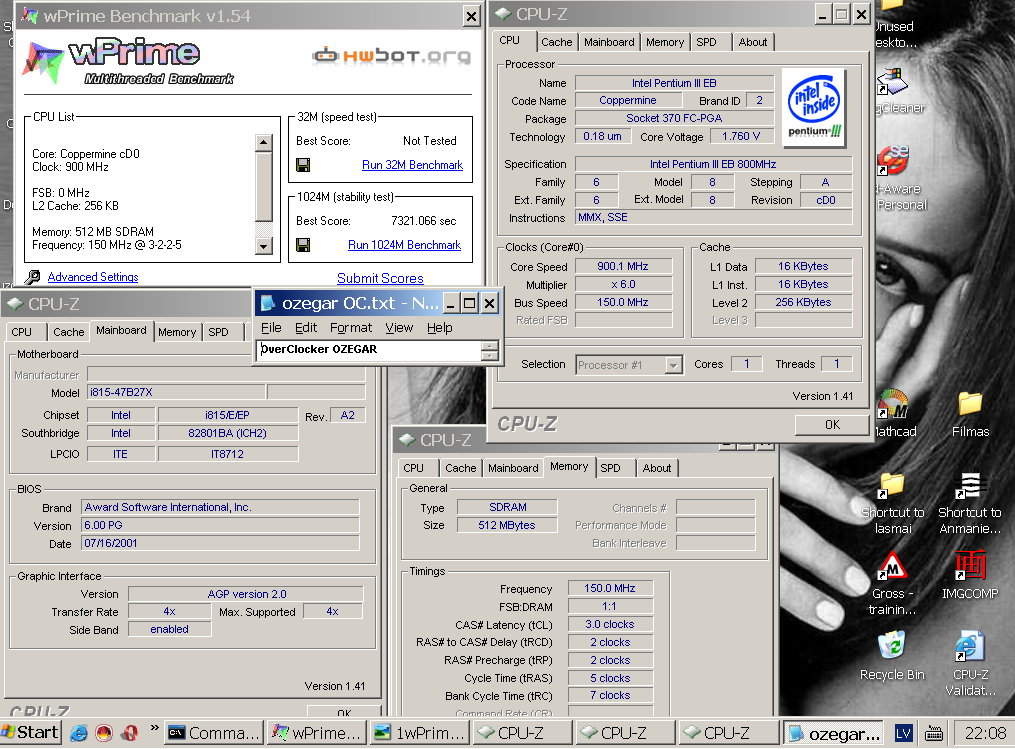Select About tab in the memory CPU-Z window

point(656,468)
